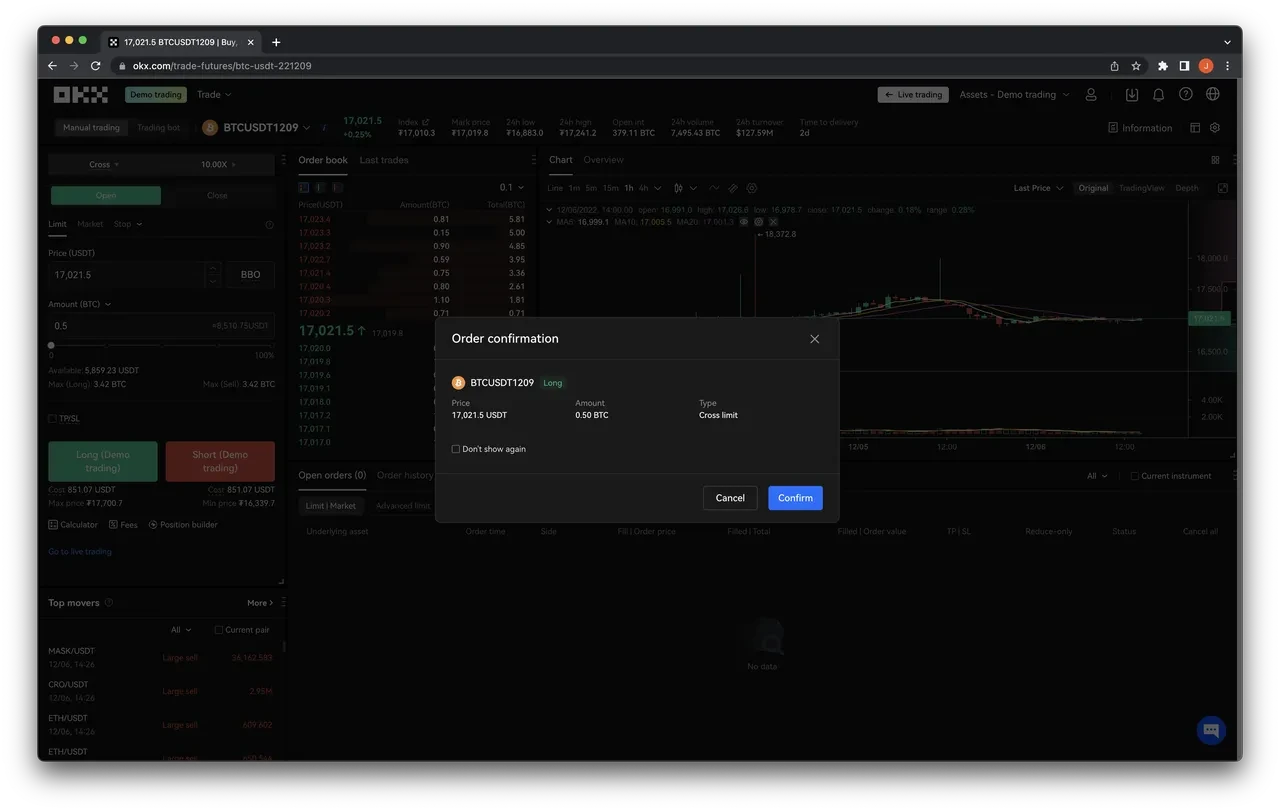This screenshot has height=811, width=1280.
Task: Click the Amount input field
Action: (x=161, y=326)
